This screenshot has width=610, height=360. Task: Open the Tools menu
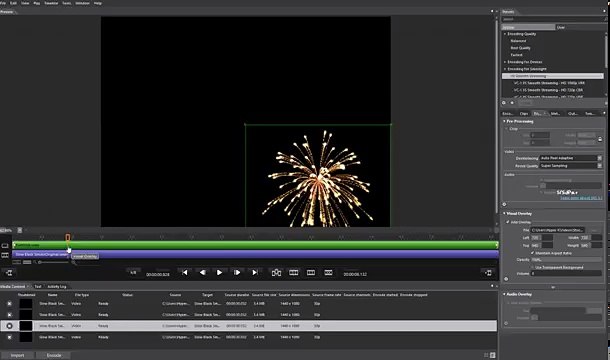67,3
